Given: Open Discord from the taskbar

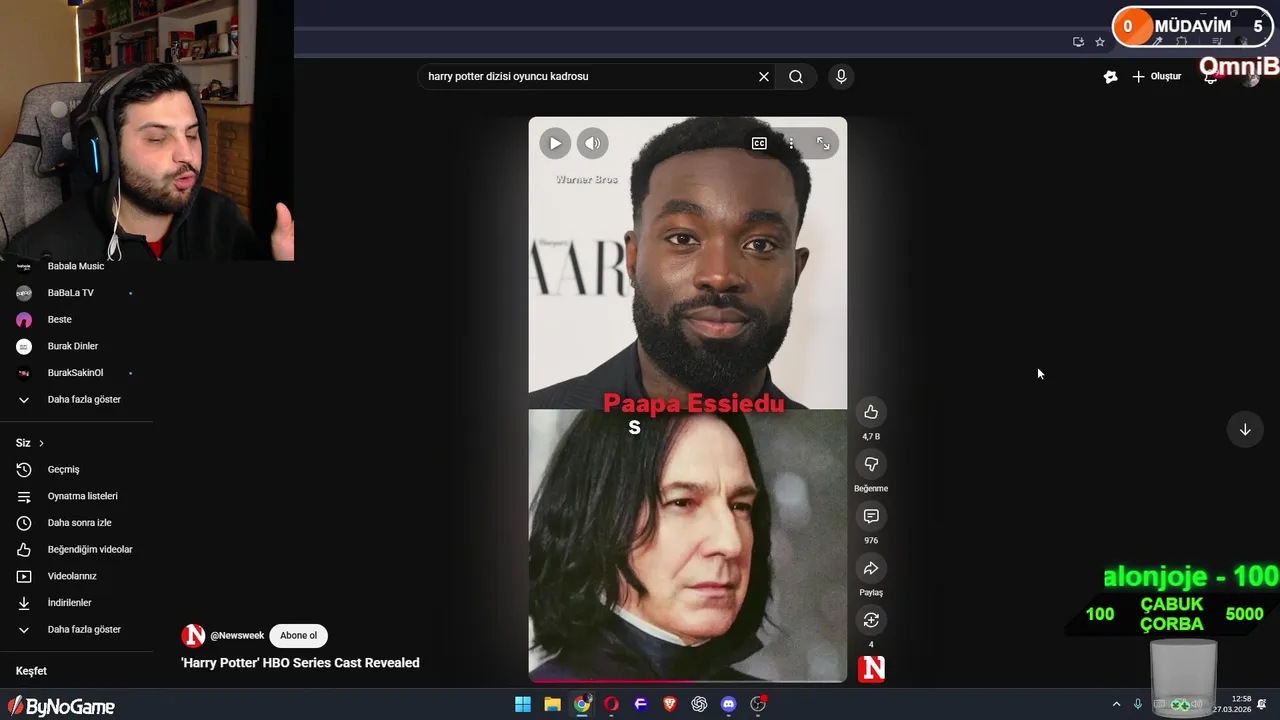Looking at the screenshot, I should pyautogui.click(x=729, y=704).
